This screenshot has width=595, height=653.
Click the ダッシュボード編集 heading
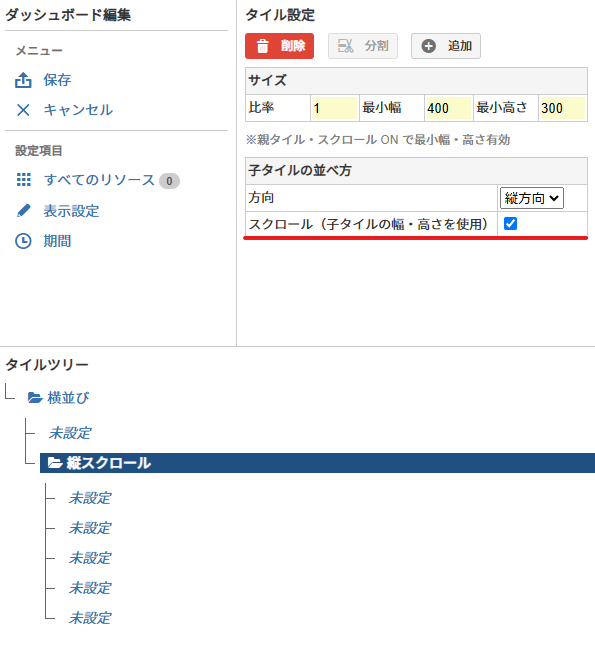click(68, 15)
